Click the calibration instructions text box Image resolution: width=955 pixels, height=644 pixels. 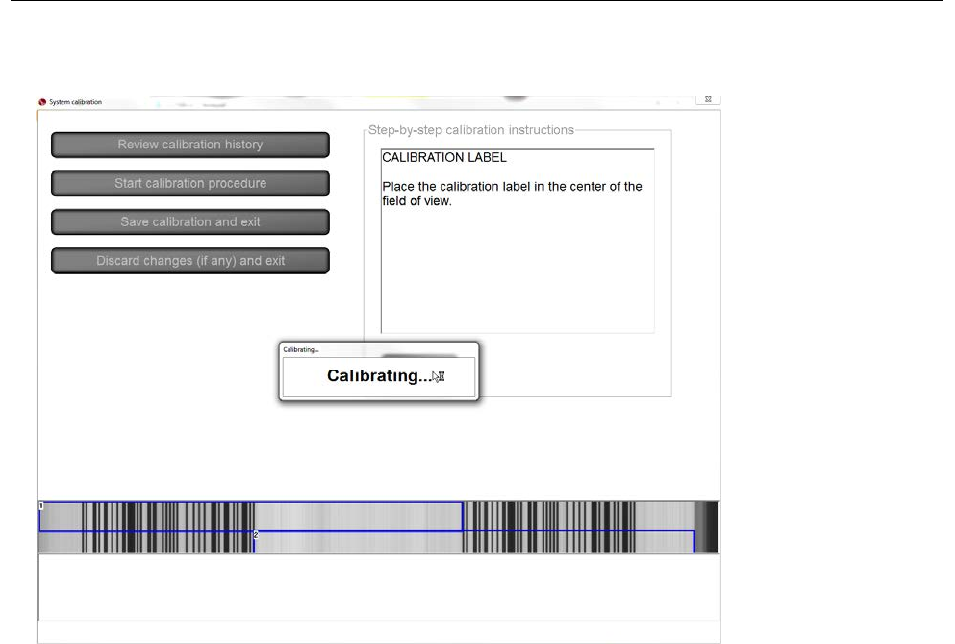pos(518,241)
